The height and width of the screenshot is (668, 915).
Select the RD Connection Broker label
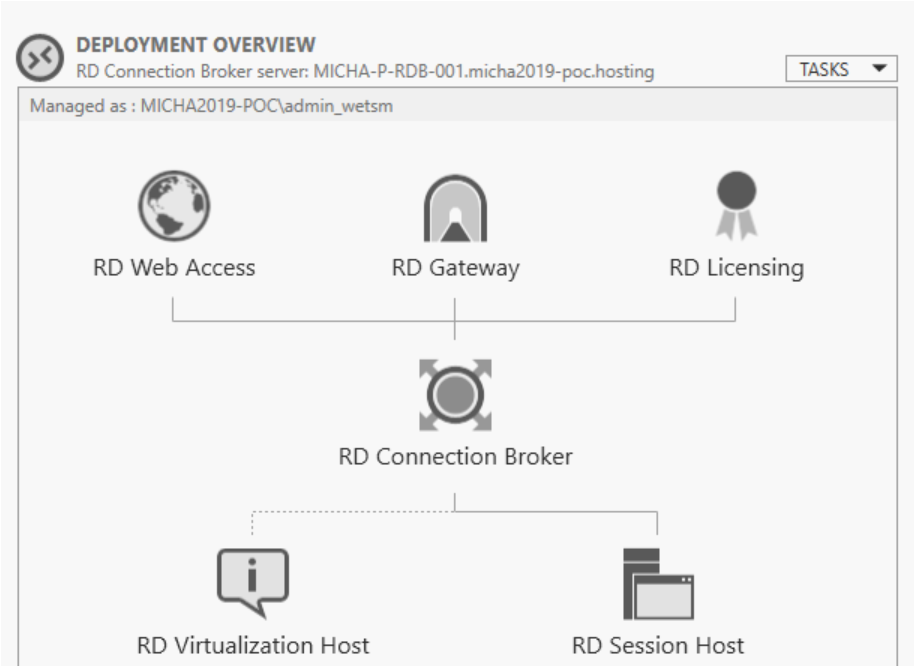point(455,457)
